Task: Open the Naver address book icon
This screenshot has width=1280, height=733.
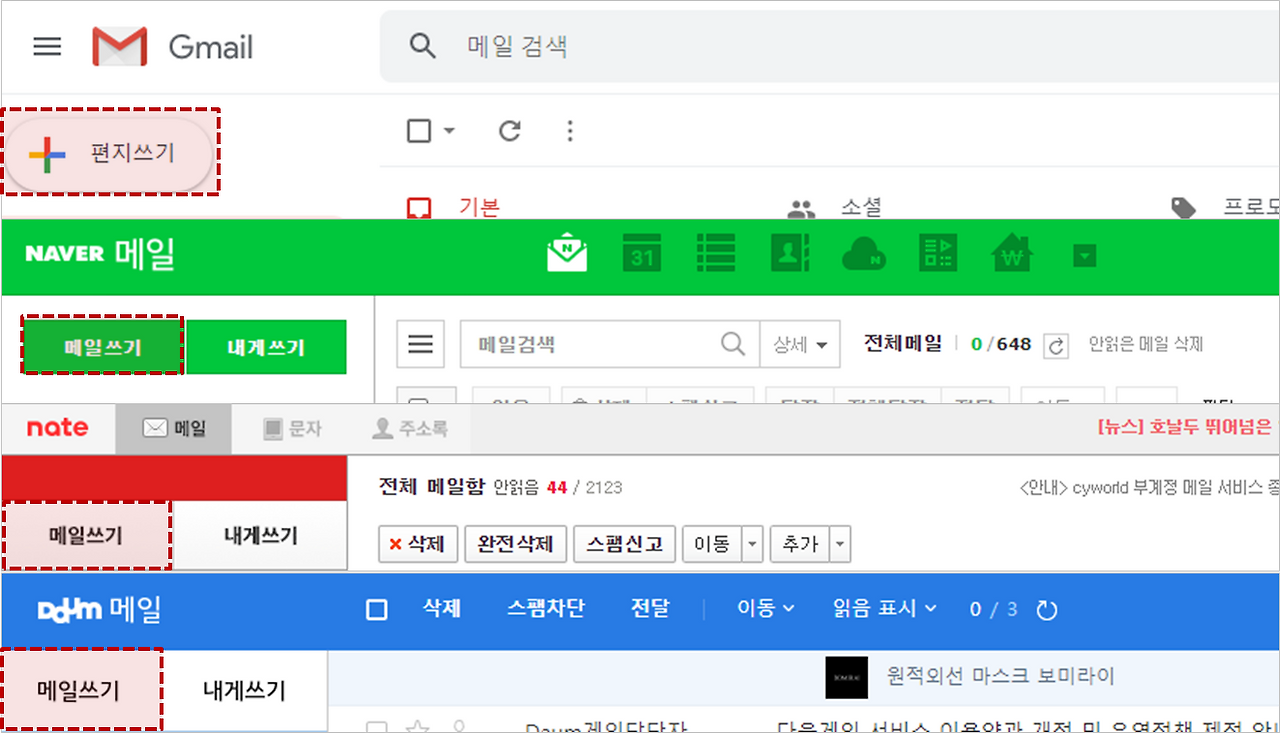Action: point(790,254)
